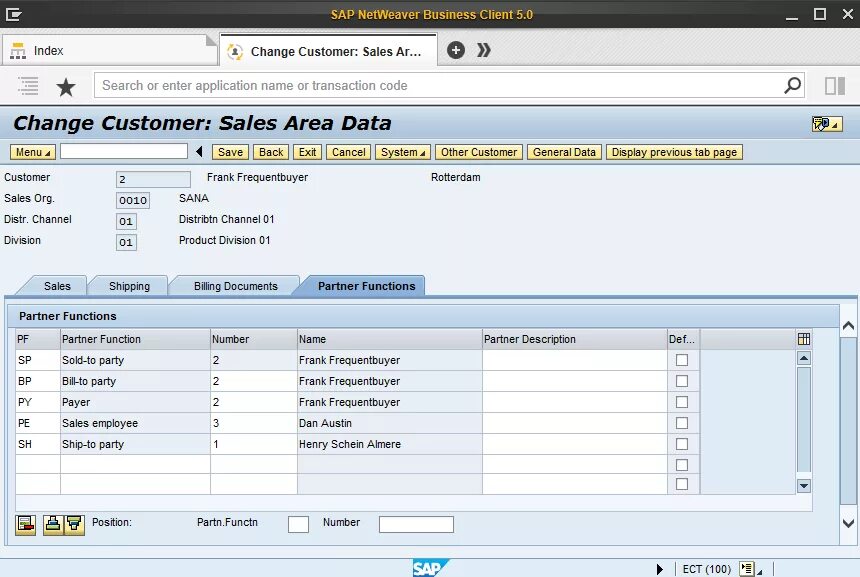
Task: Add a new tab with plus icon
Action: point(456,50)
